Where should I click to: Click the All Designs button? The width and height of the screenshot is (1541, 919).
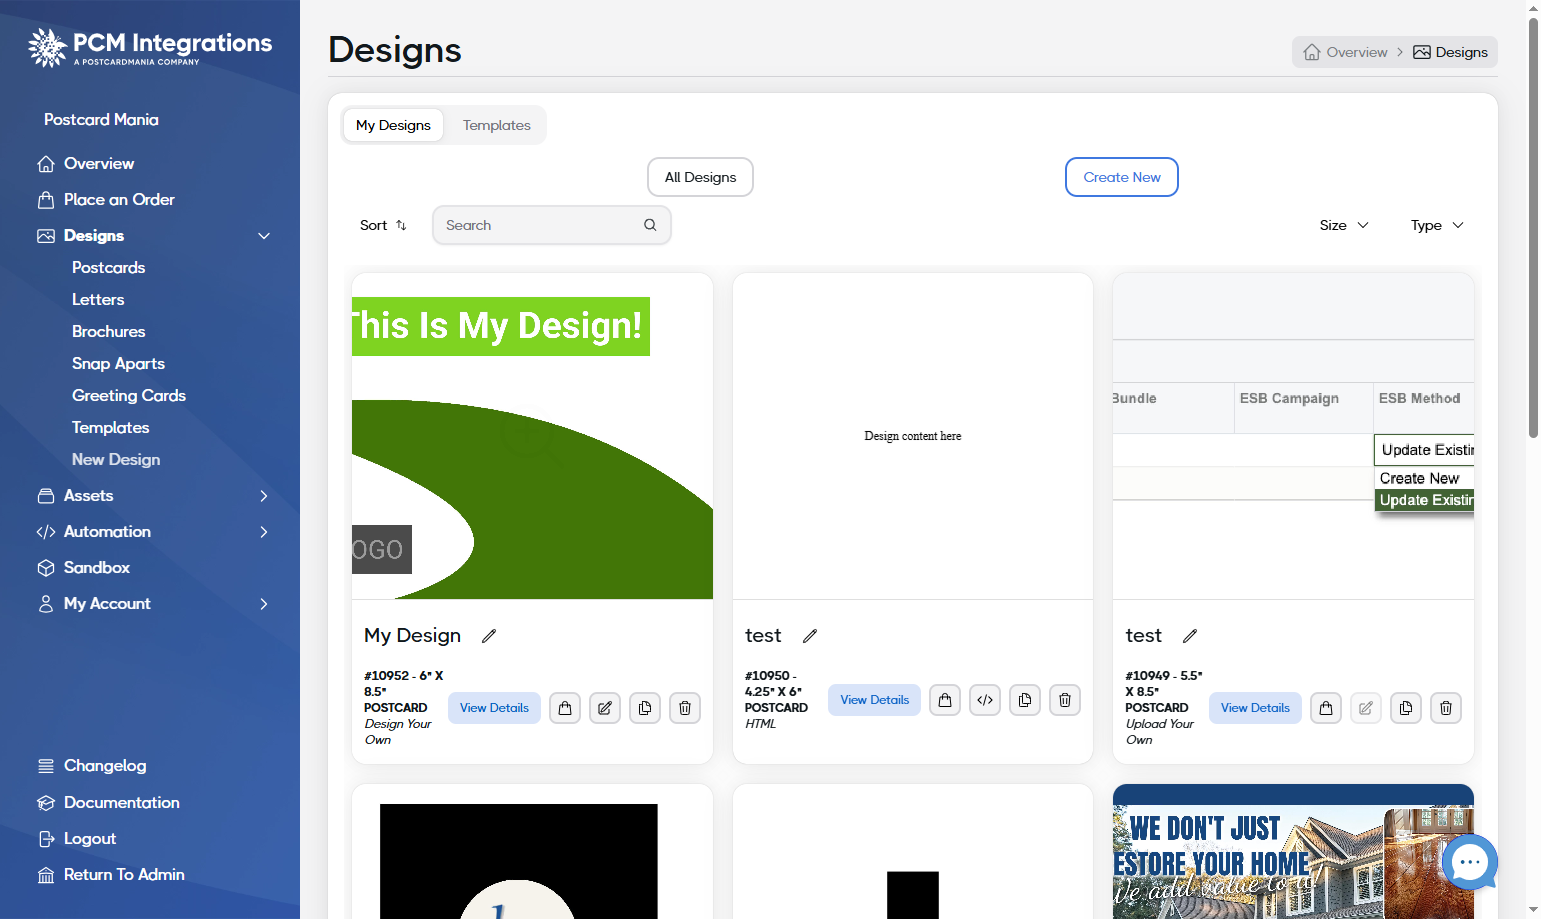click(700, 177)
